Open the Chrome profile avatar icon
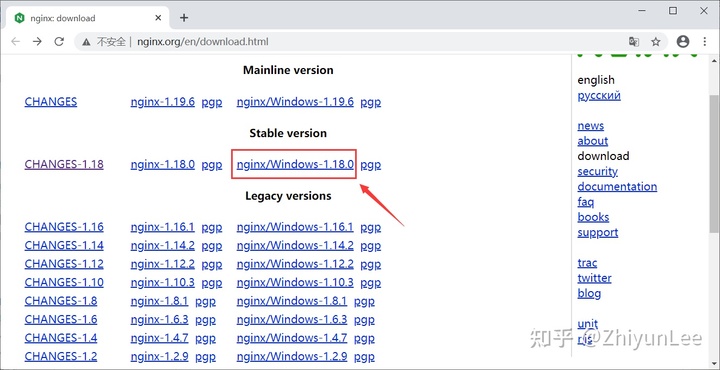Viewport: 720px width, 370px height. [683, 42]
